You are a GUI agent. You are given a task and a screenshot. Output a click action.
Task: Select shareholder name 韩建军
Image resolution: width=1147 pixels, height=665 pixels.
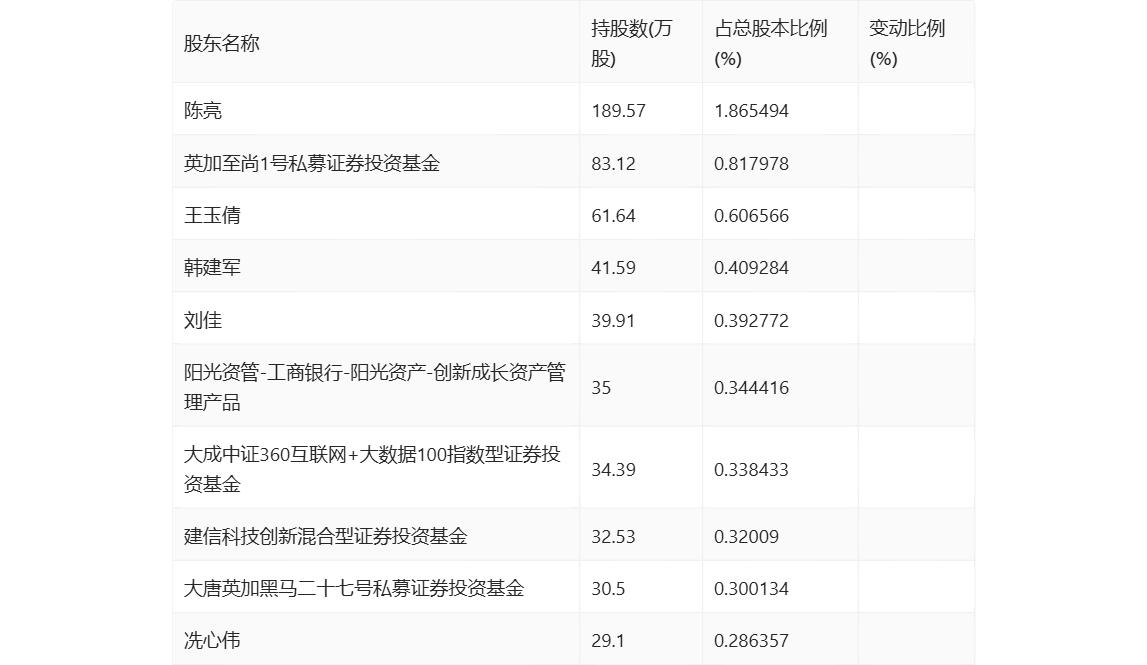click(x=212, y=267)
